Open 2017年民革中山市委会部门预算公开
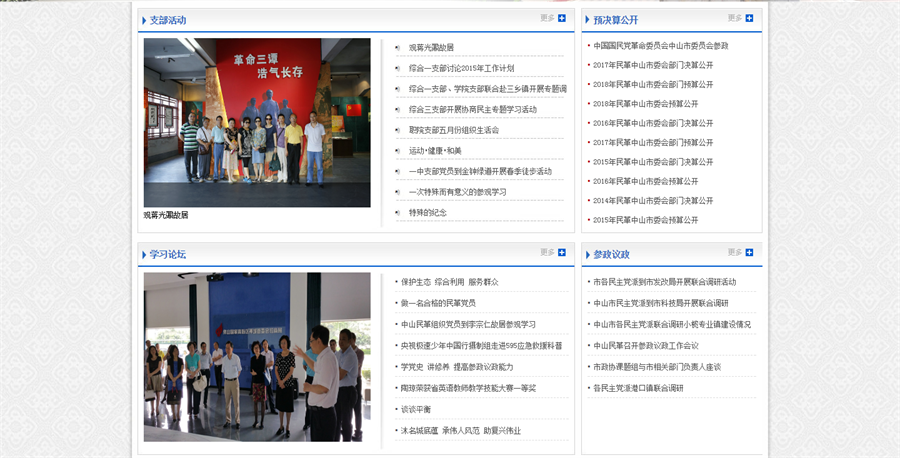The width and height of the screenshot is (900, 458). (x=653, y=142)
